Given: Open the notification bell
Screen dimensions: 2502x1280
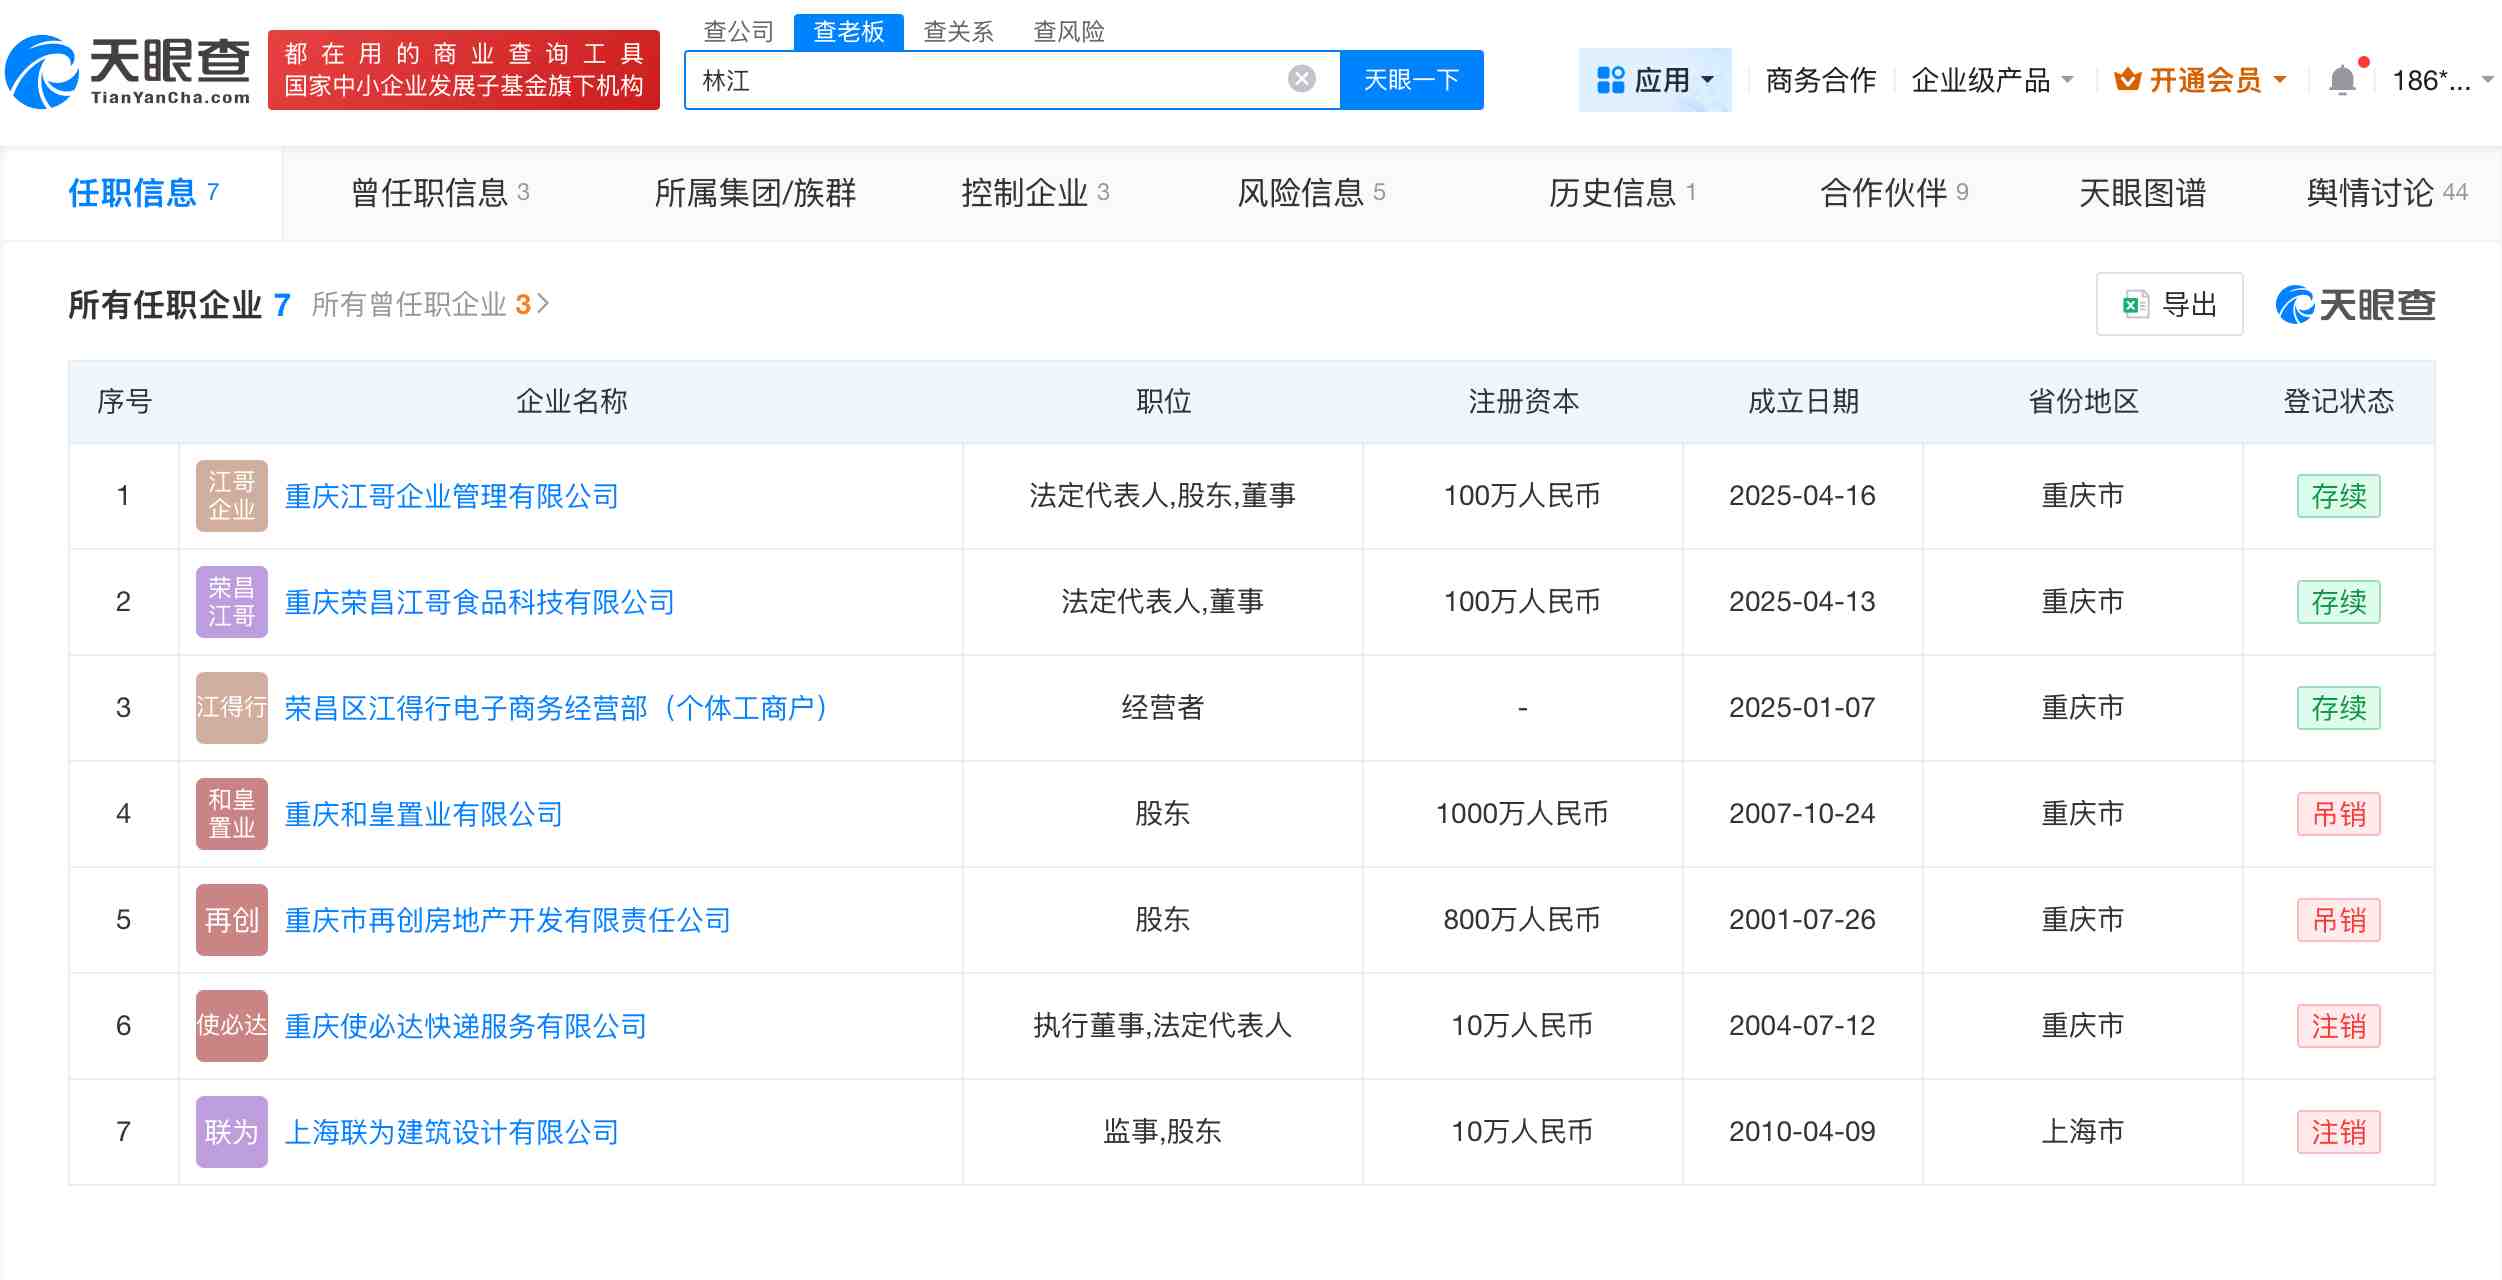Looking at the screenshot, I should (2341, 78).
